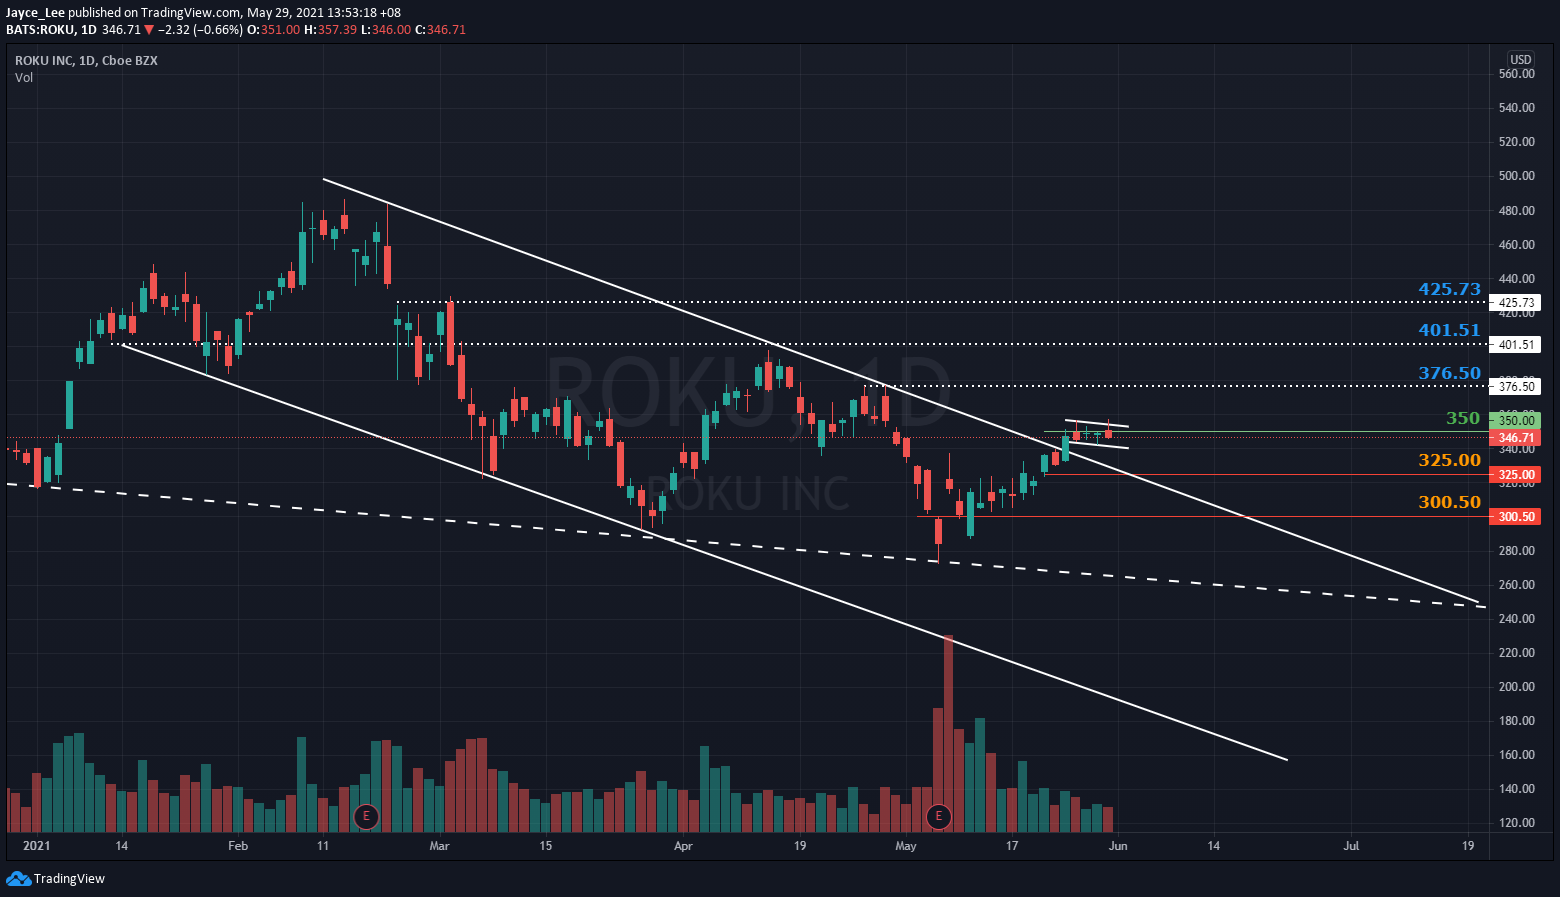Click the USD currency label
This screenshot has width=1560, height=897.
click(x=1520, y=60)
